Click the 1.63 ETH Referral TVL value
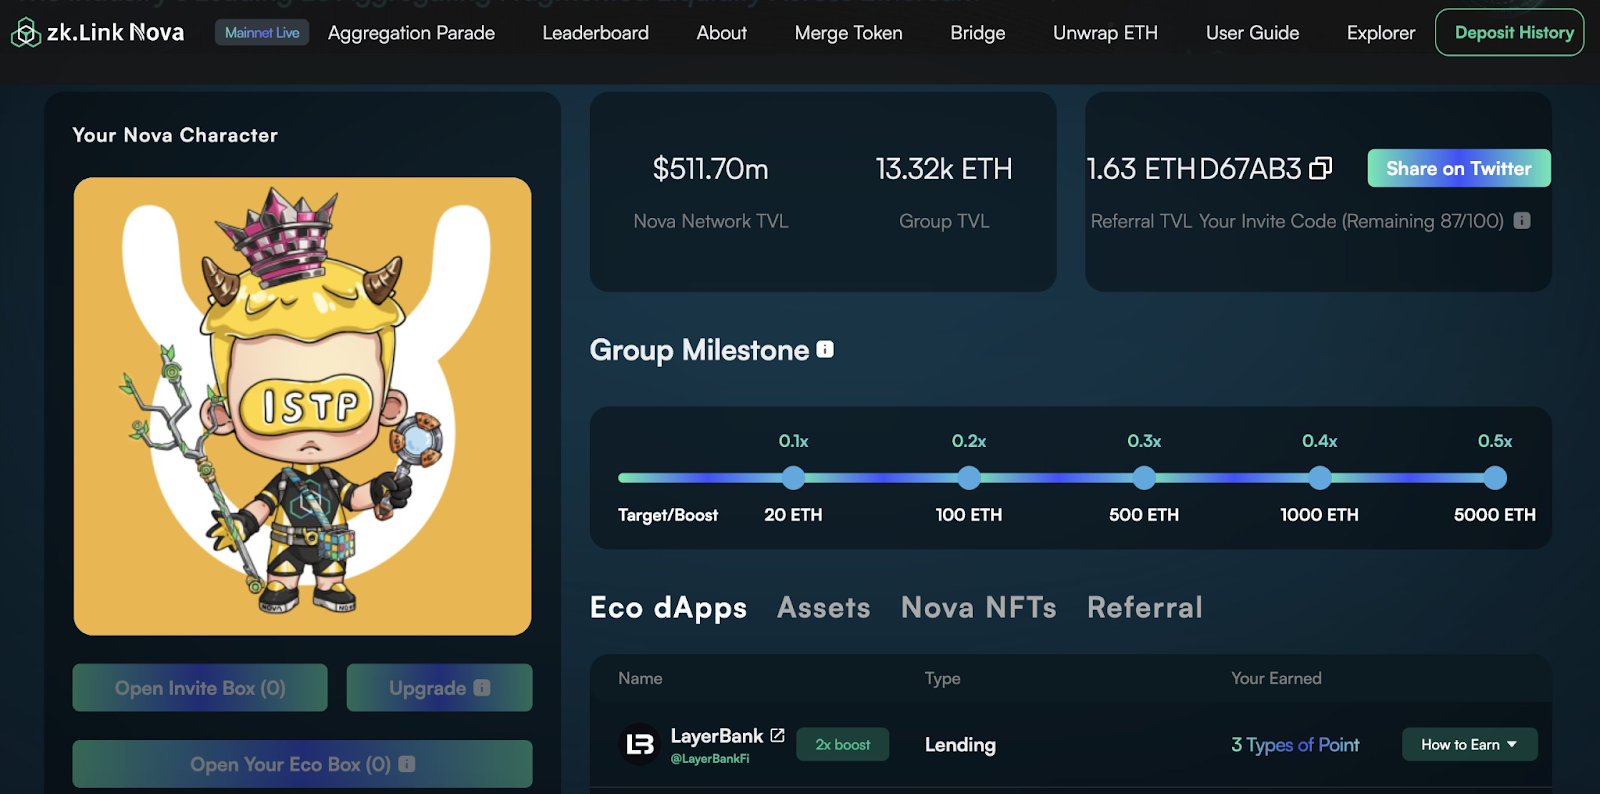This screenshot has width=1600, height=794. pyautogui.click(x=1141, y=169)
